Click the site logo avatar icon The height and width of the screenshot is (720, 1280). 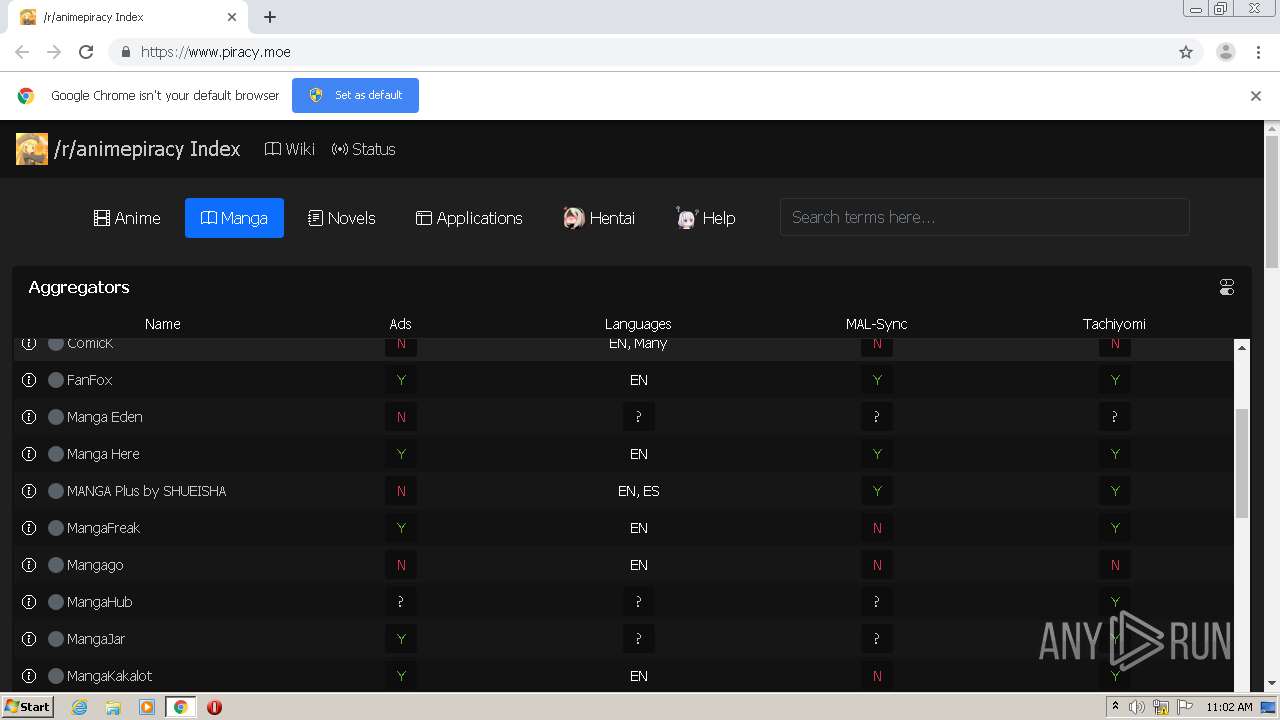click(31, 149)
